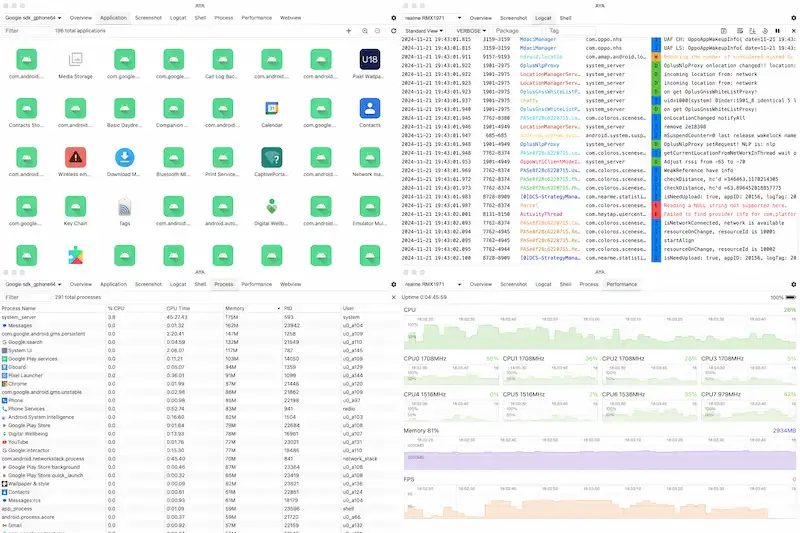Click the Wireless emergency alerts warning icon

click(x=75, y=158)
